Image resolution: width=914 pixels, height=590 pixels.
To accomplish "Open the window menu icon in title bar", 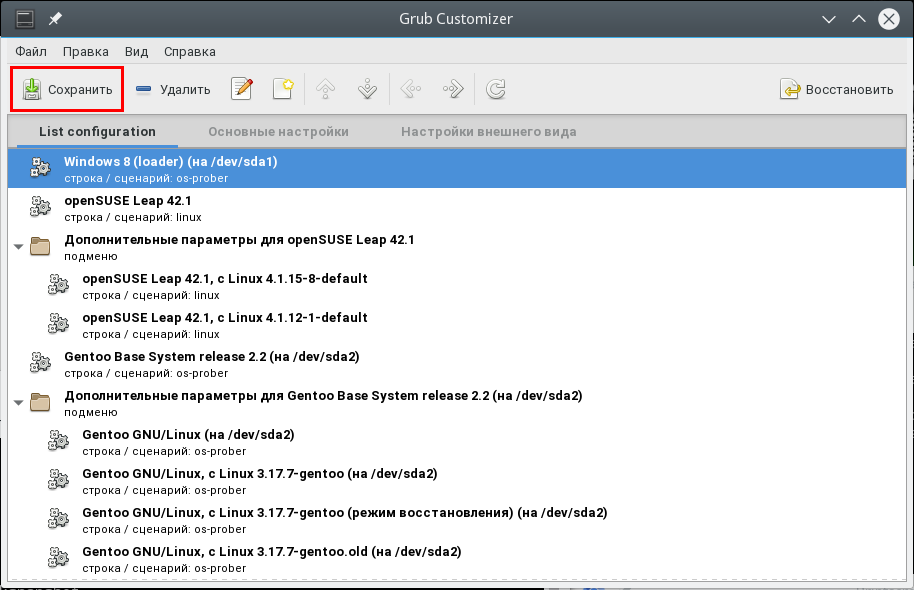I will pyautogui.click(x=25, y=19).
